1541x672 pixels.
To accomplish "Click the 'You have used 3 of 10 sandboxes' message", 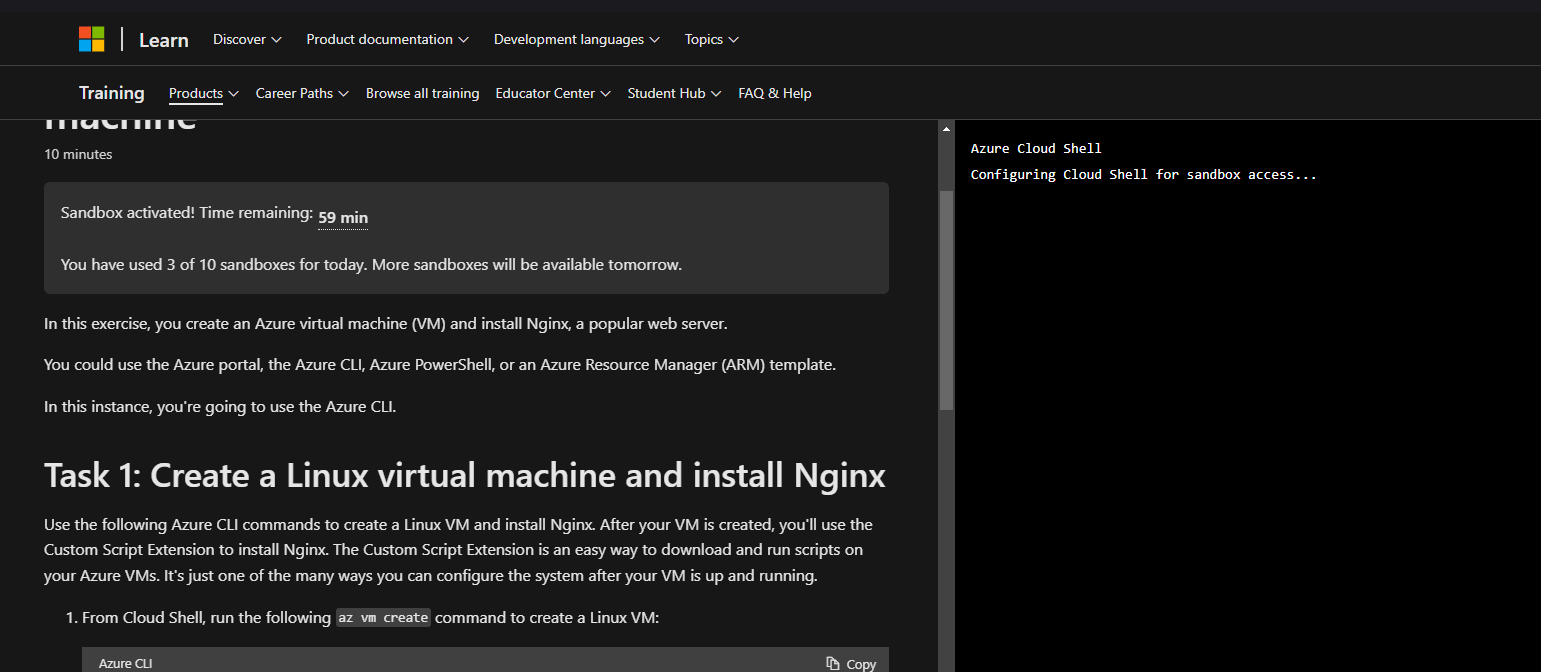I will tap(371, 265).
